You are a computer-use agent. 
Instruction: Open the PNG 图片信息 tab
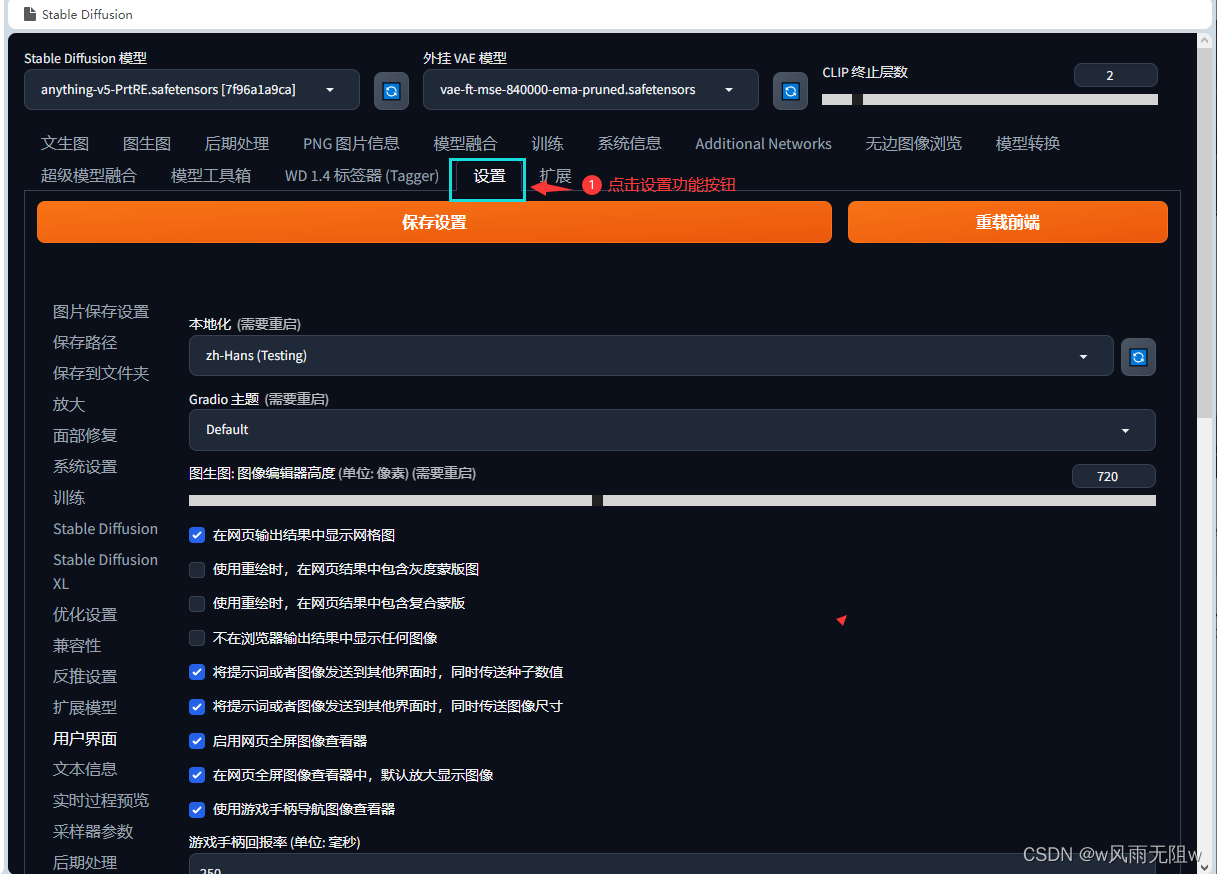point(351,143)
